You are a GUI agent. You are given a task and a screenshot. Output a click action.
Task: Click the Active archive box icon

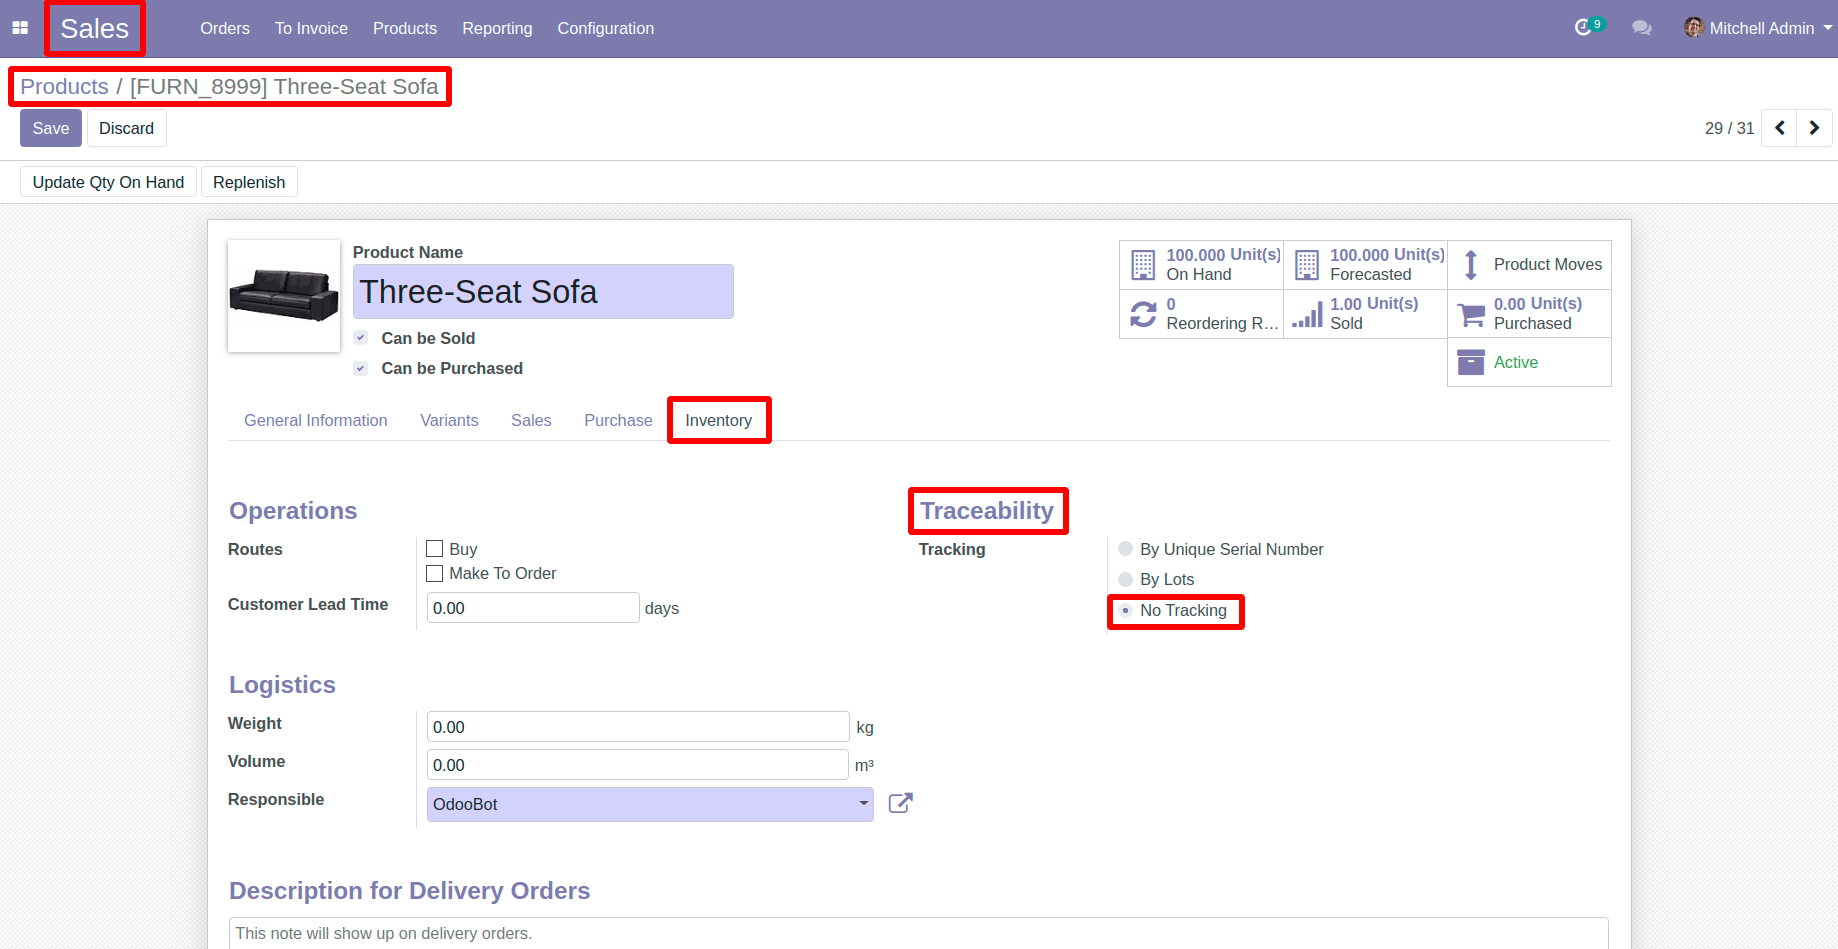1471,362
